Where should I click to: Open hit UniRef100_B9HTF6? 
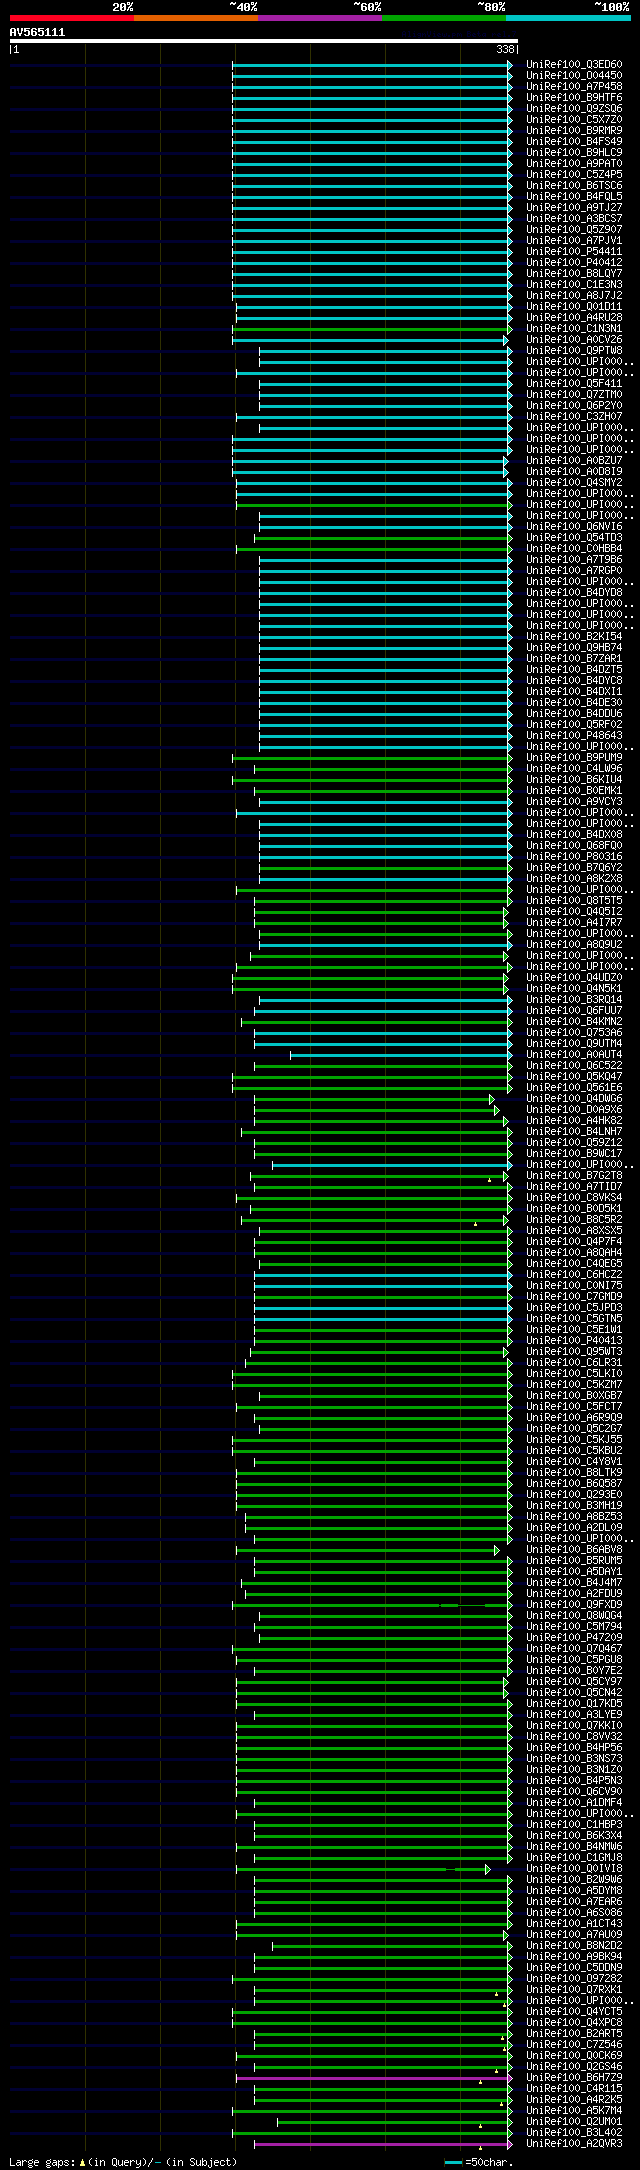pos(574,98)
